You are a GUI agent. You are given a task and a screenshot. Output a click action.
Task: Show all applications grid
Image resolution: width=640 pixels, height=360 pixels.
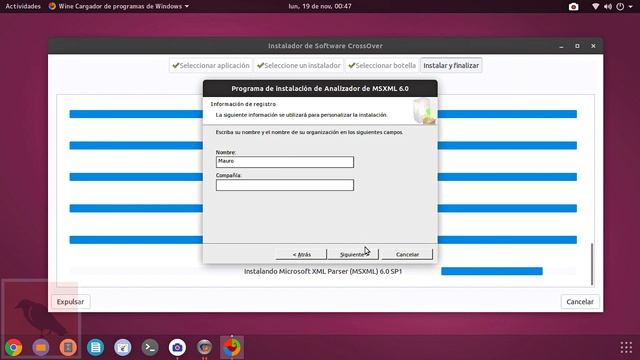pos(626,347)
